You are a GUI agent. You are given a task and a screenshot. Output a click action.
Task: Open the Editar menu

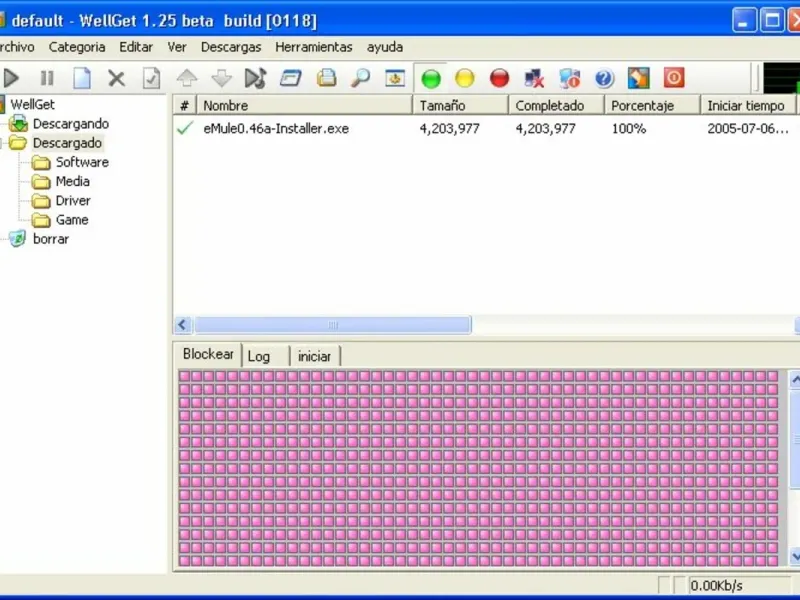[x=136, y=47]
